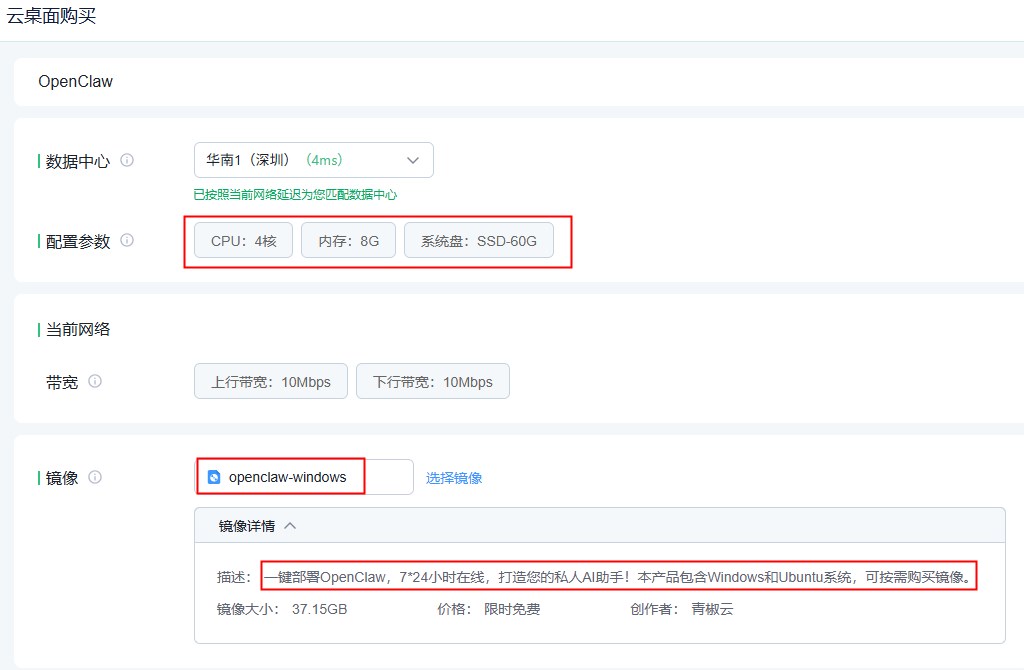Viewport: 1024px width, 670px height.
Task: Click the 上行带宽：10Mbps bandwidth box
Action: tap(270, 382)
